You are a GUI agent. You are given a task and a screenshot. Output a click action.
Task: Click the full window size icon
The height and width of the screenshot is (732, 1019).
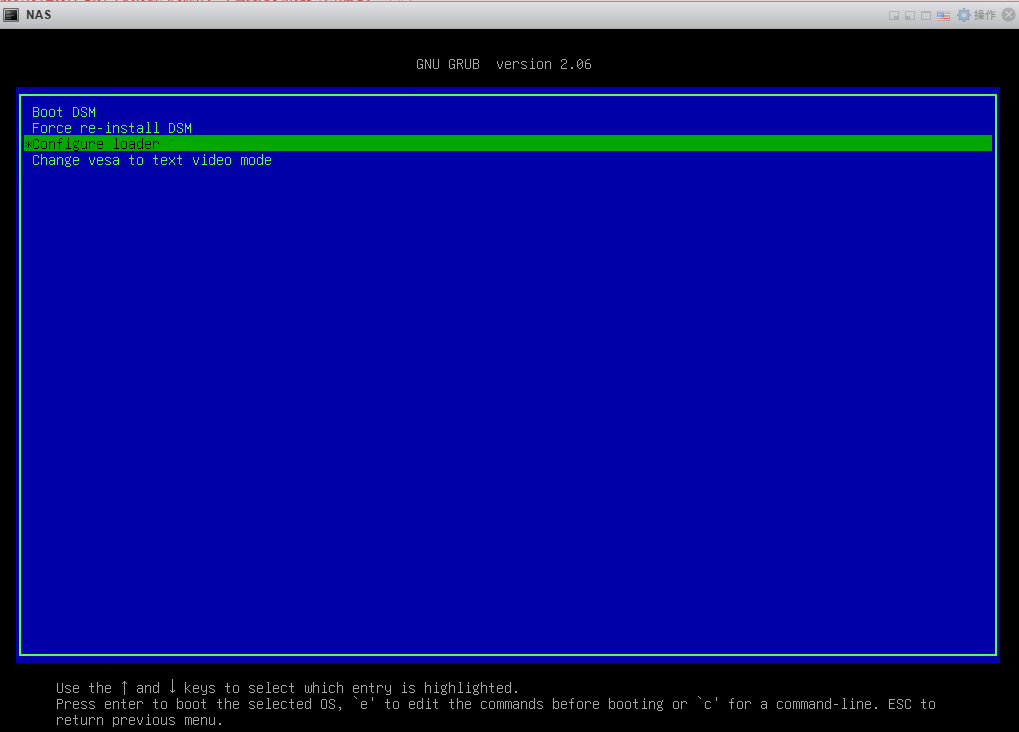[926, 16]
